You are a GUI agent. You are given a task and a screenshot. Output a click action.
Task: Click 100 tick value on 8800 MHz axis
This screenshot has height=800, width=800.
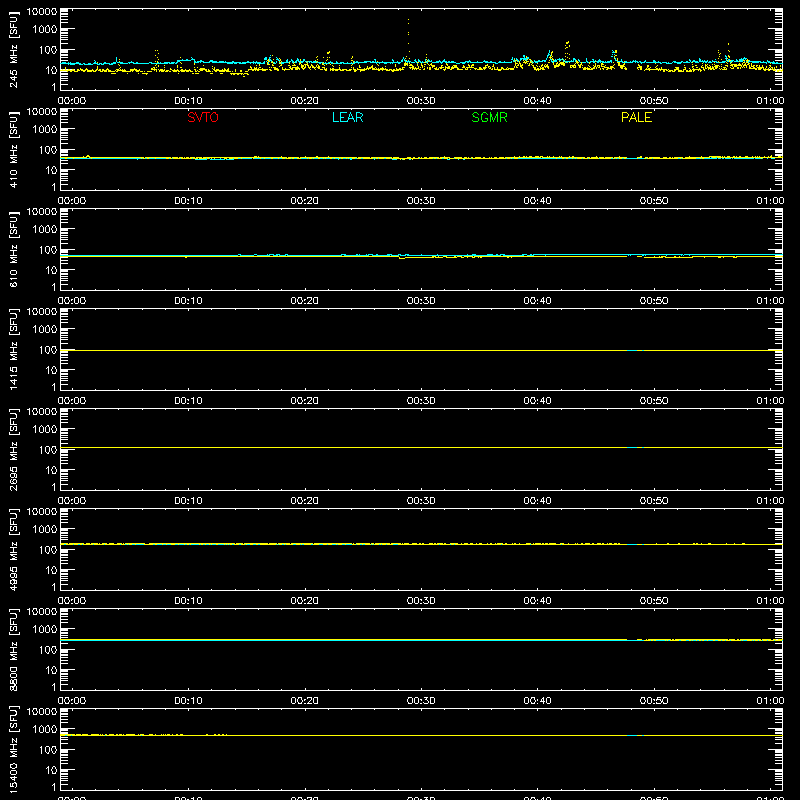48,650
